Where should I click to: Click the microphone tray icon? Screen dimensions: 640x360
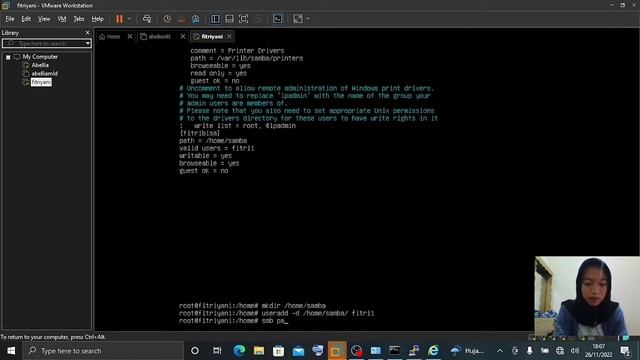[x=529, y=351]
